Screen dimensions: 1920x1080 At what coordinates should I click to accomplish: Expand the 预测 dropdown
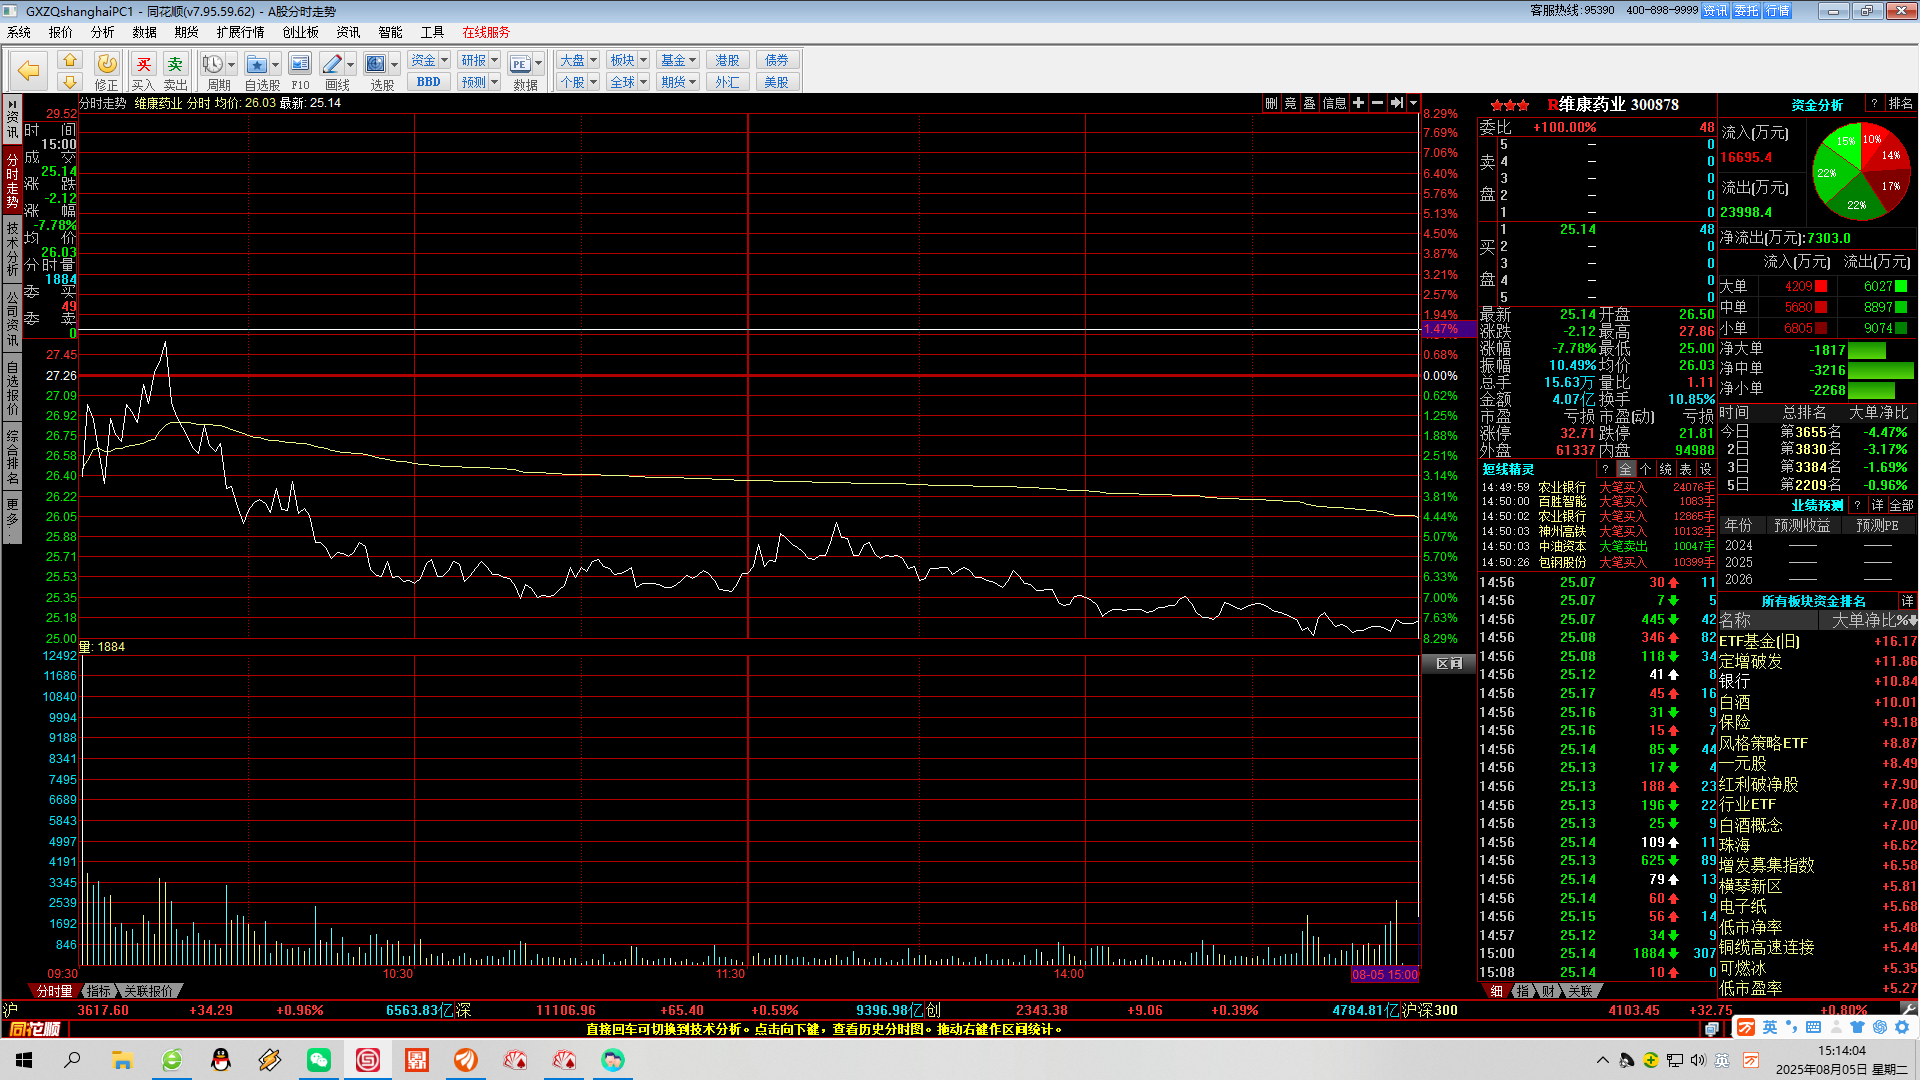tap(494, 82)
